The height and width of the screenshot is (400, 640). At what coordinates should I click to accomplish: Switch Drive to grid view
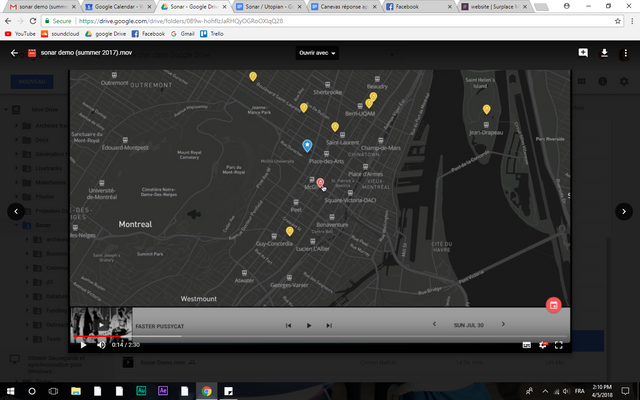click(x=581, y=81)
